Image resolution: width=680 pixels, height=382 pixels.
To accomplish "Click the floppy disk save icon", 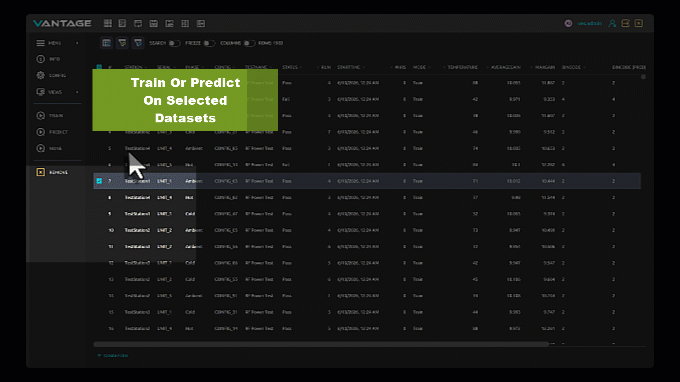I will click(154, 23).
